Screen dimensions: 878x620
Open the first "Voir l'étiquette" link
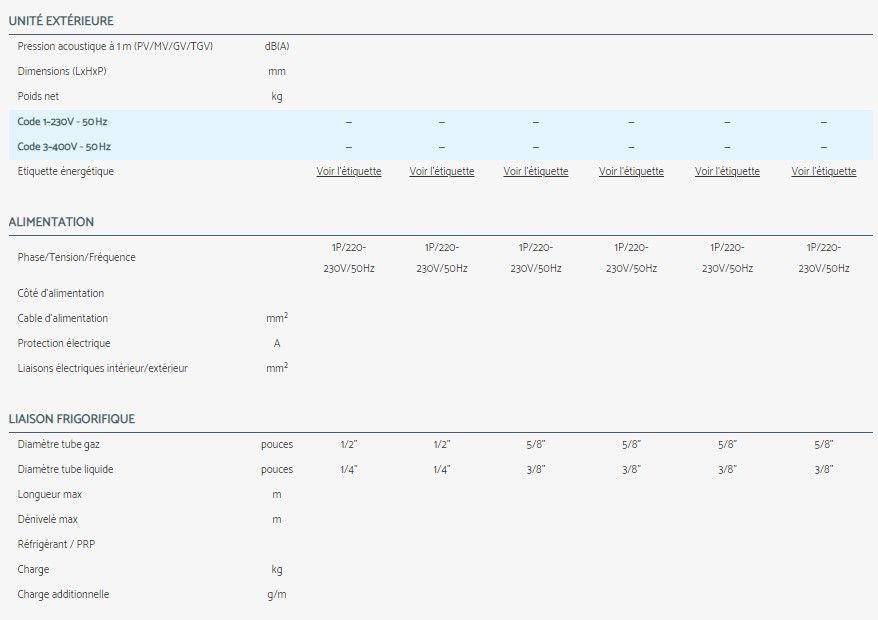pyautogui.click(x=349, y=172)
